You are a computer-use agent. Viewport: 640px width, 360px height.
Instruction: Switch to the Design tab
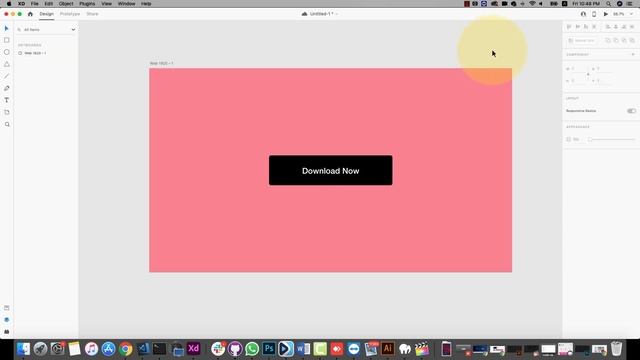[47, 14]
